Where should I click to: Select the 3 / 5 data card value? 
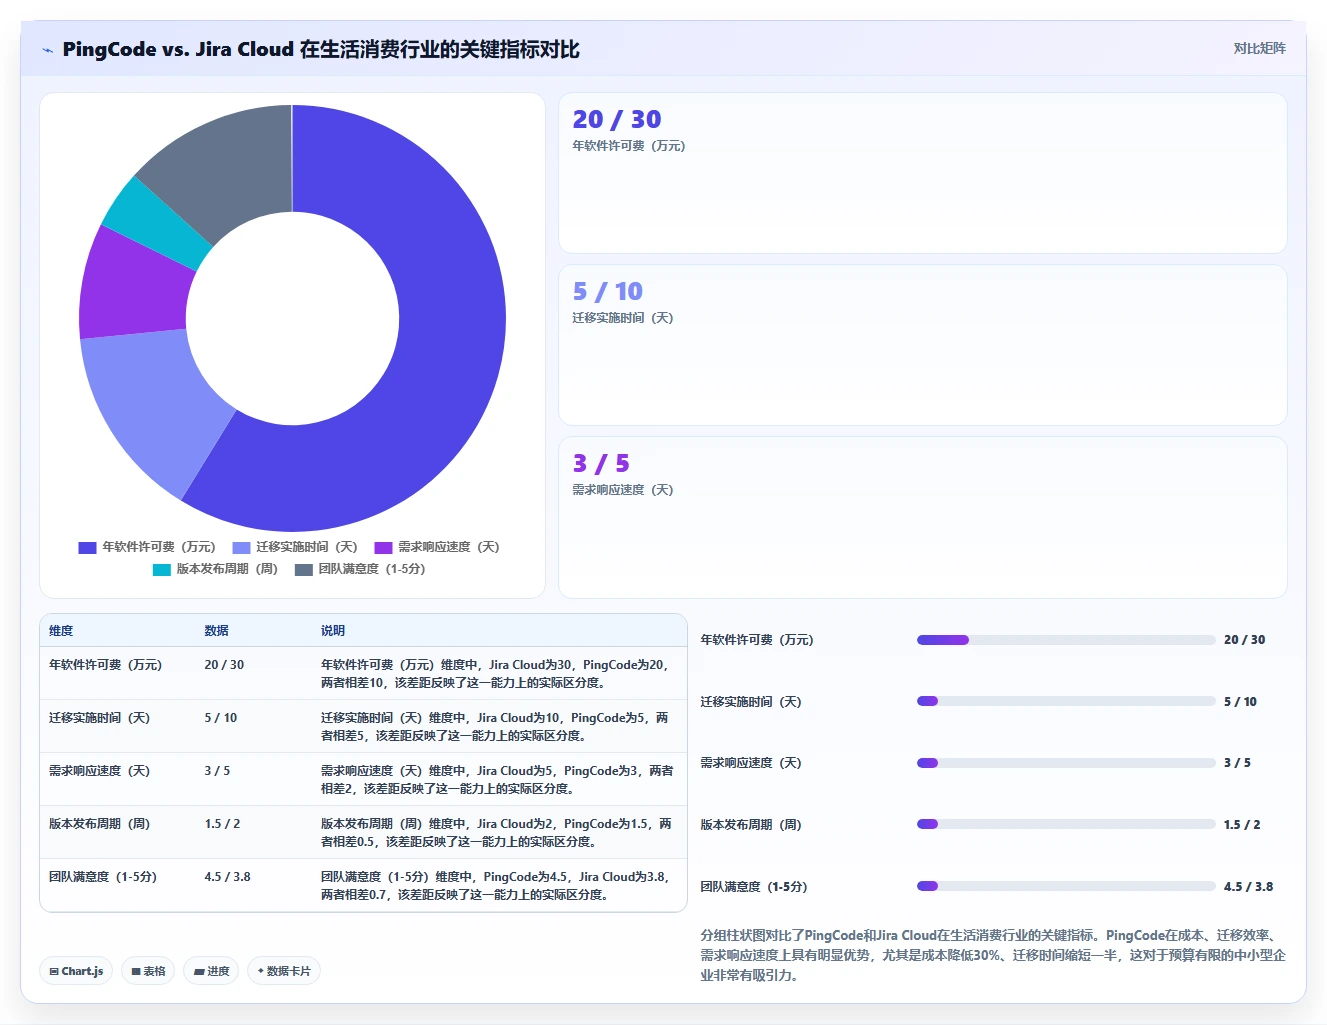[x=601, y=463]
